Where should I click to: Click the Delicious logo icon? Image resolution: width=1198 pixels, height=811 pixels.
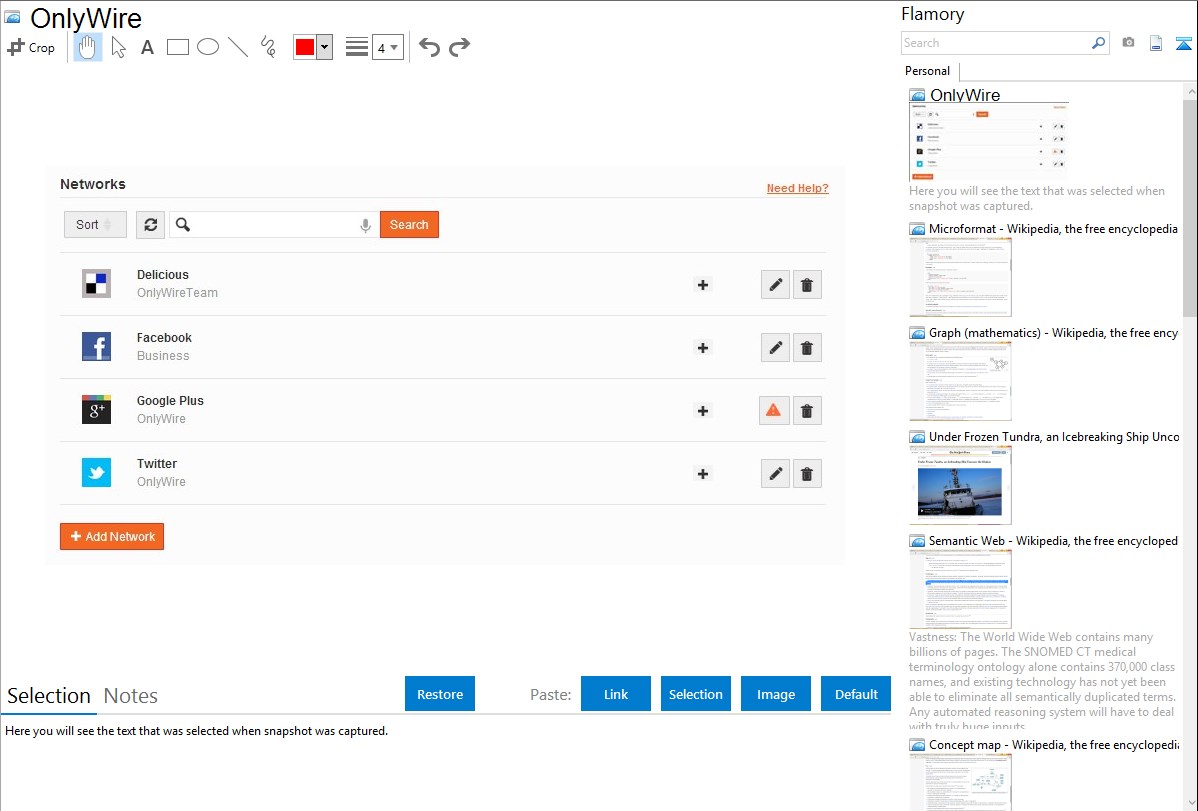(x=96, y=284)
